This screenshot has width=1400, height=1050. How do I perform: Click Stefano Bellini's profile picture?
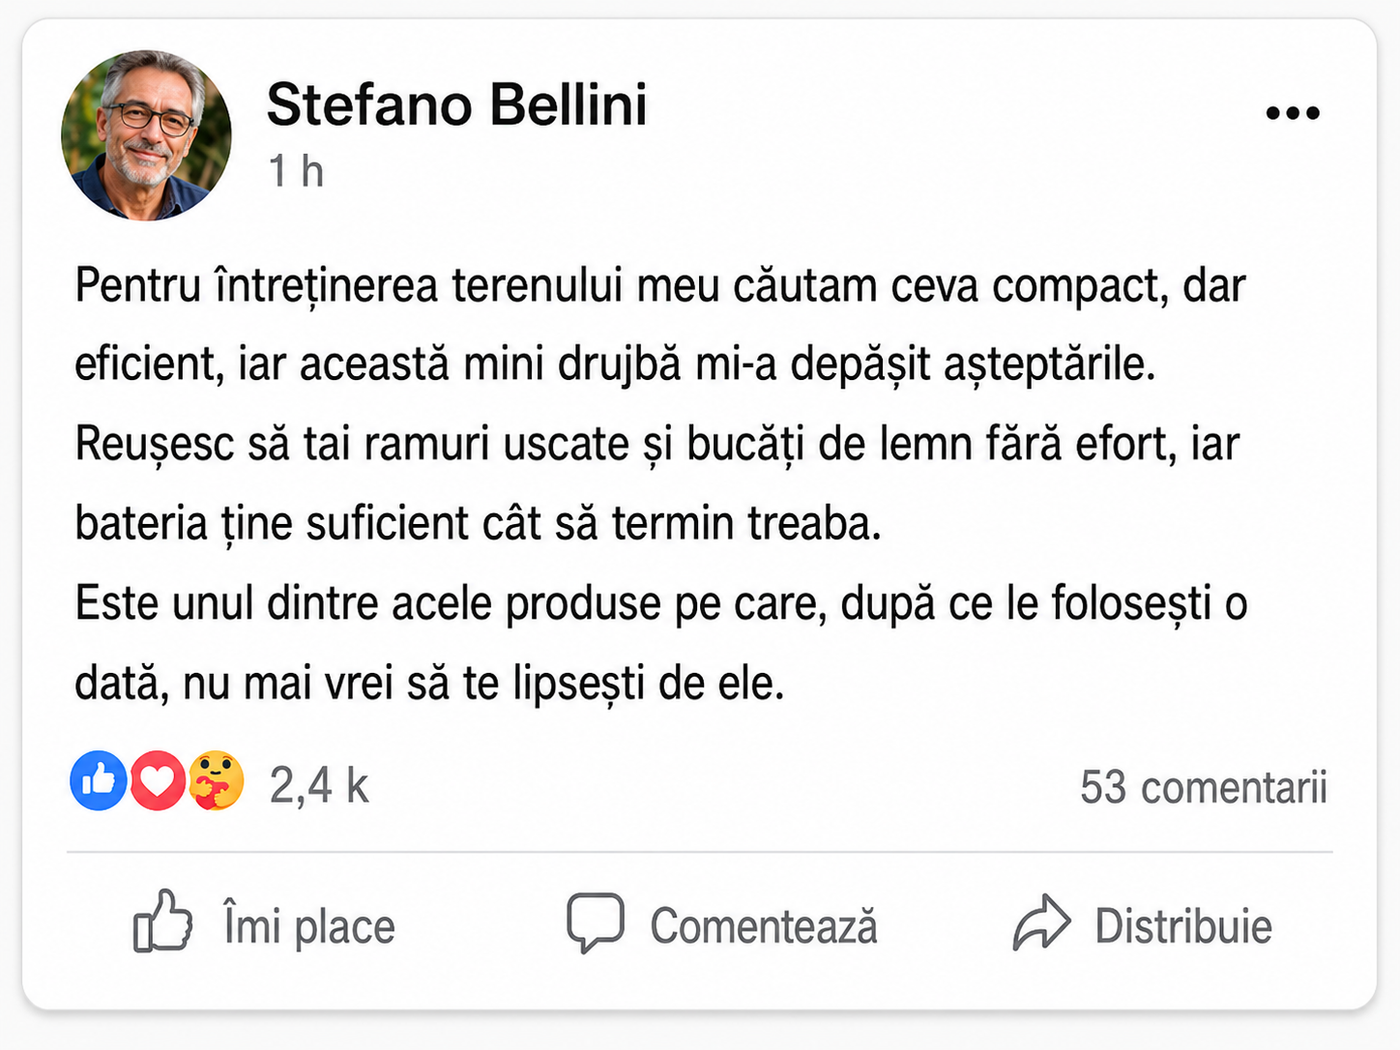click(146, 135)
